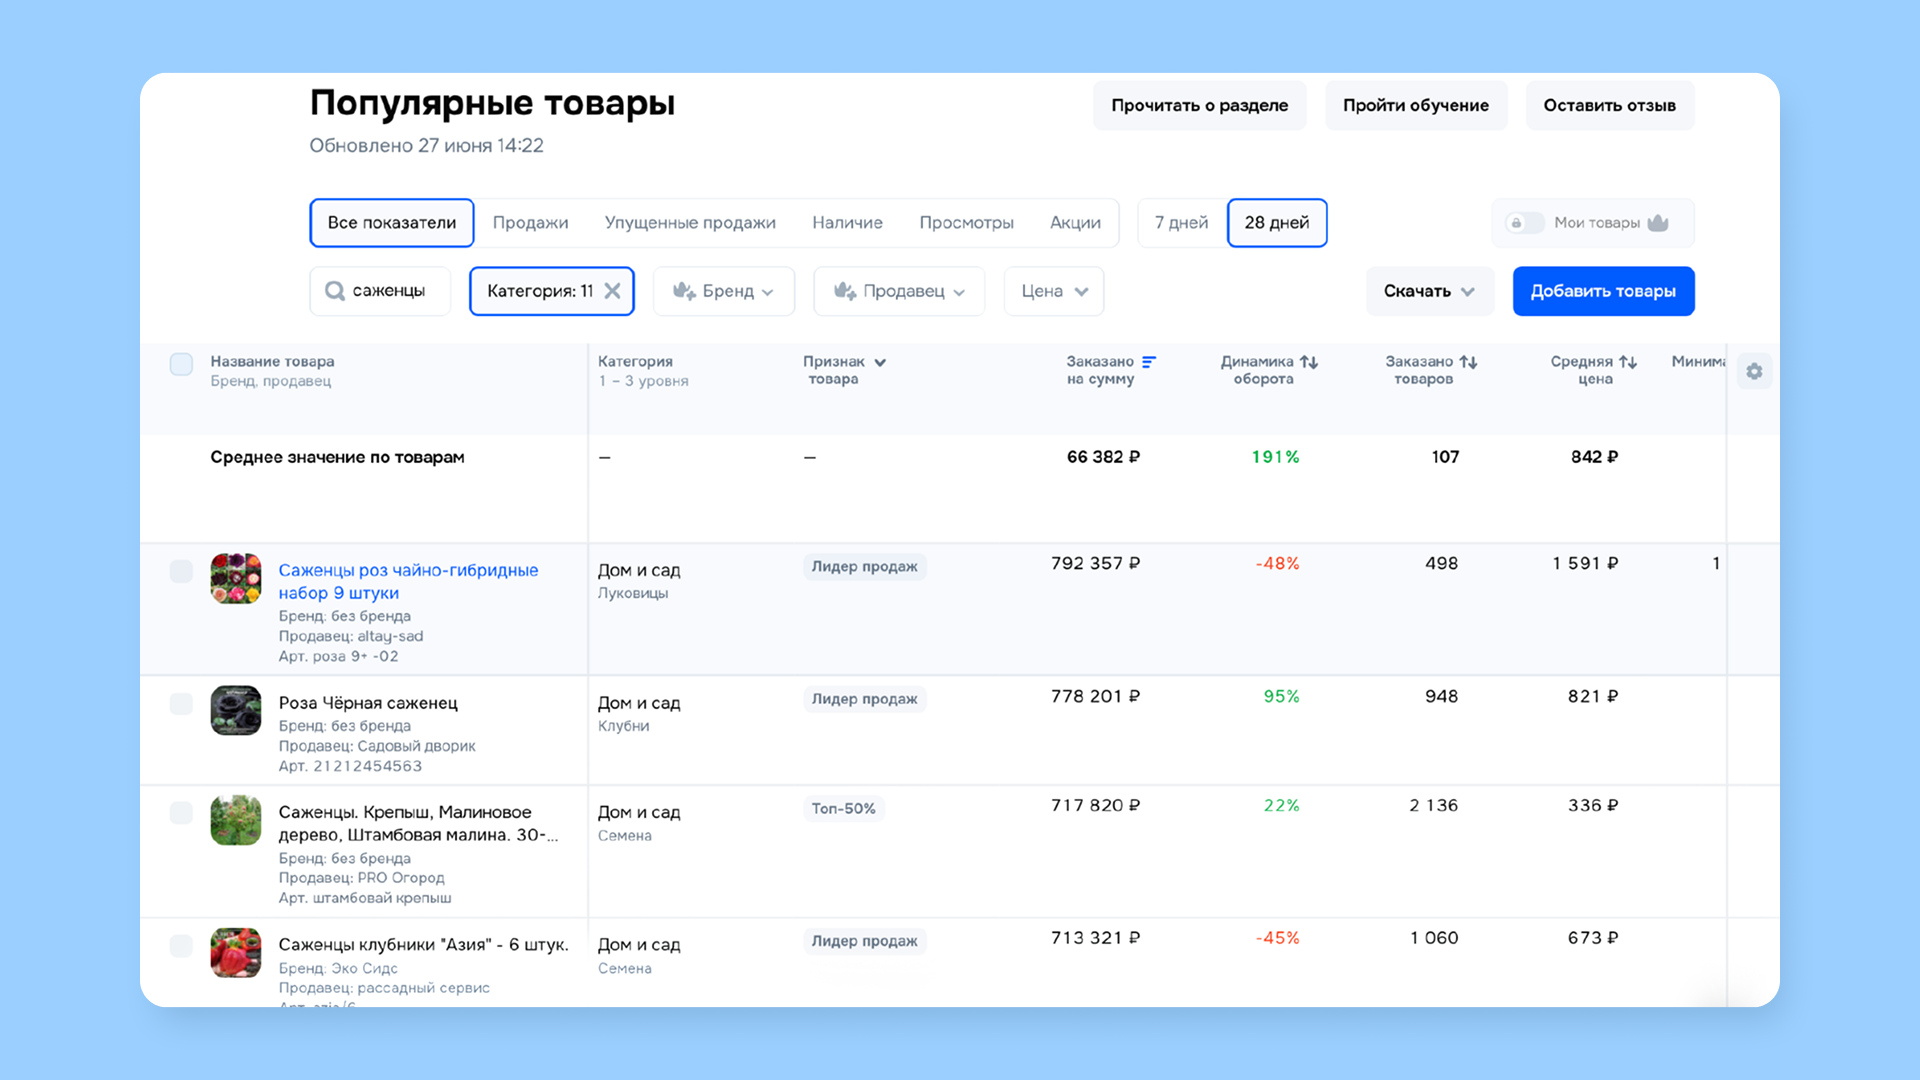Select the 7 дней period tab
The height and width of the screenshot is (1080, 1920).
coord(1180,222)
